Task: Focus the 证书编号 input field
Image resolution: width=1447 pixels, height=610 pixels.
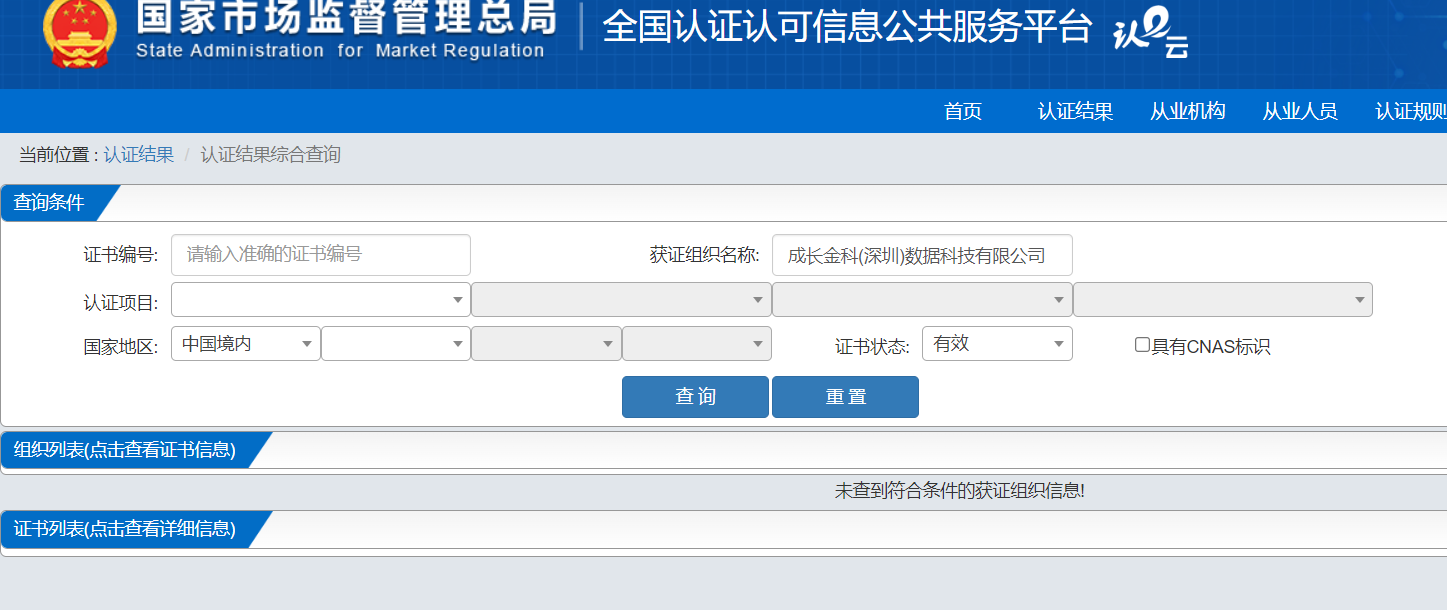Action: (321, 255)
